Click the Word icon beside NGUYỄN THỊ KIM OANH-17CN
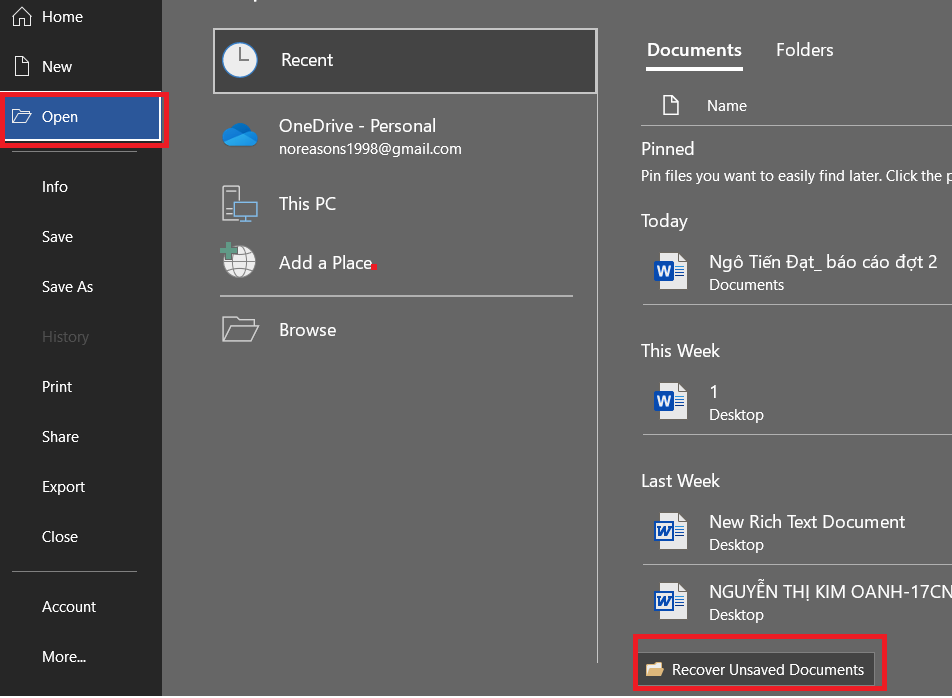 [669, 601]
